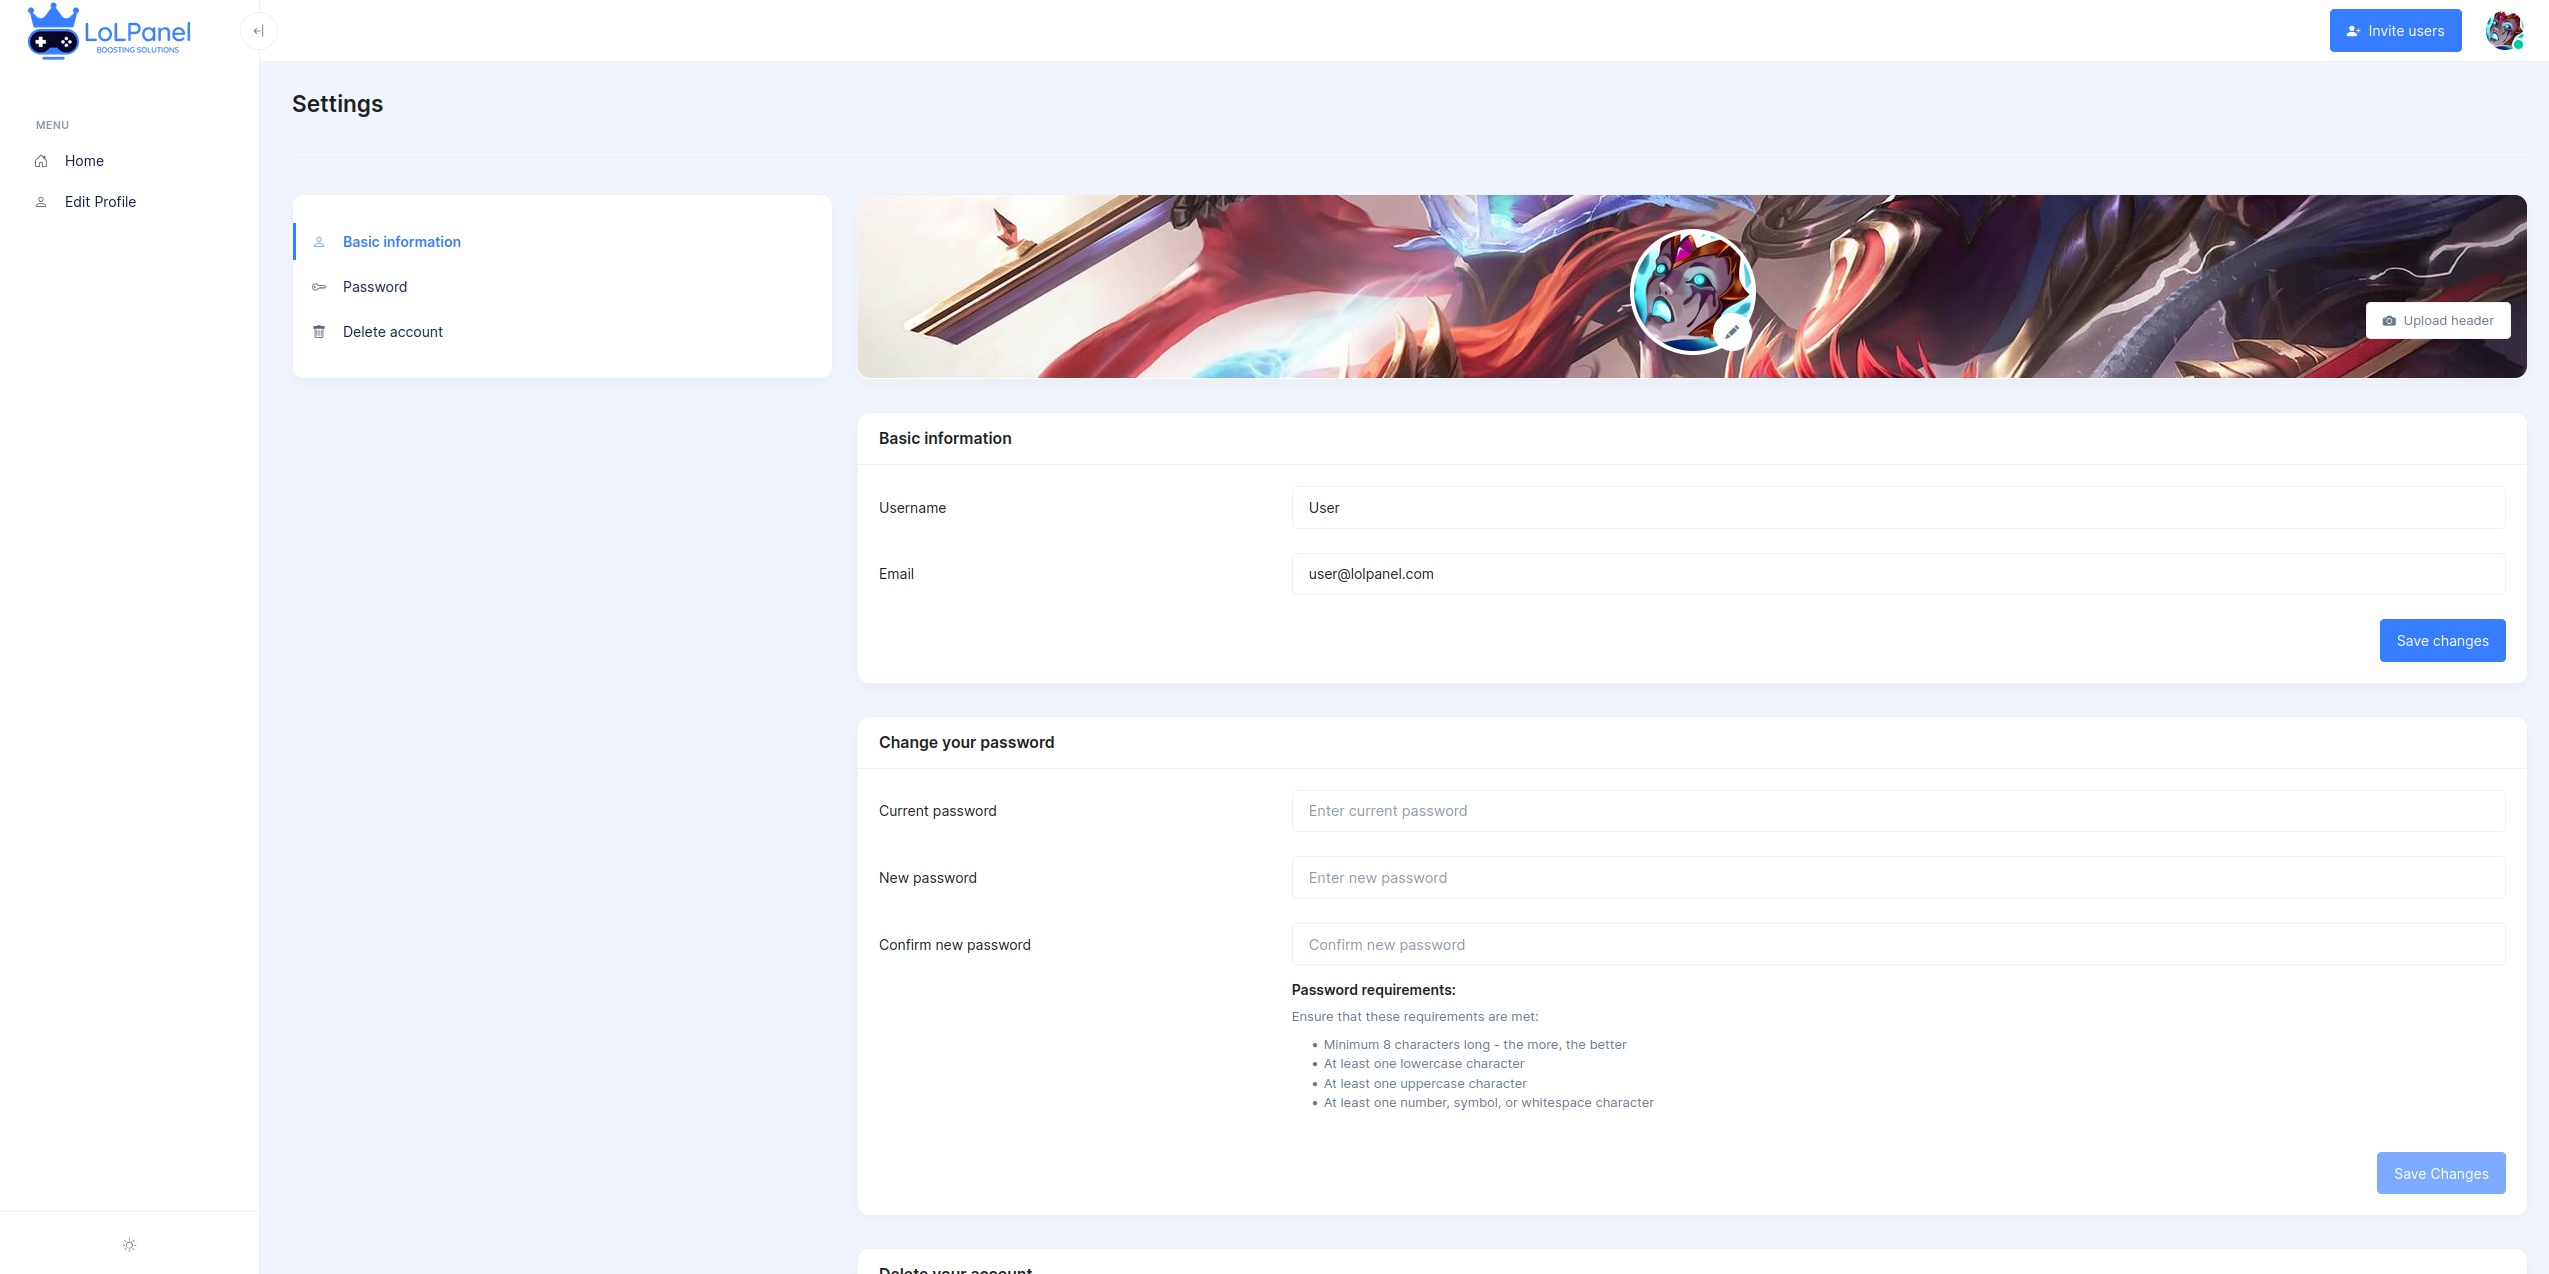Open user avatar menu in top bar
2549x1274 pixels.
[x=2504, y=31]
